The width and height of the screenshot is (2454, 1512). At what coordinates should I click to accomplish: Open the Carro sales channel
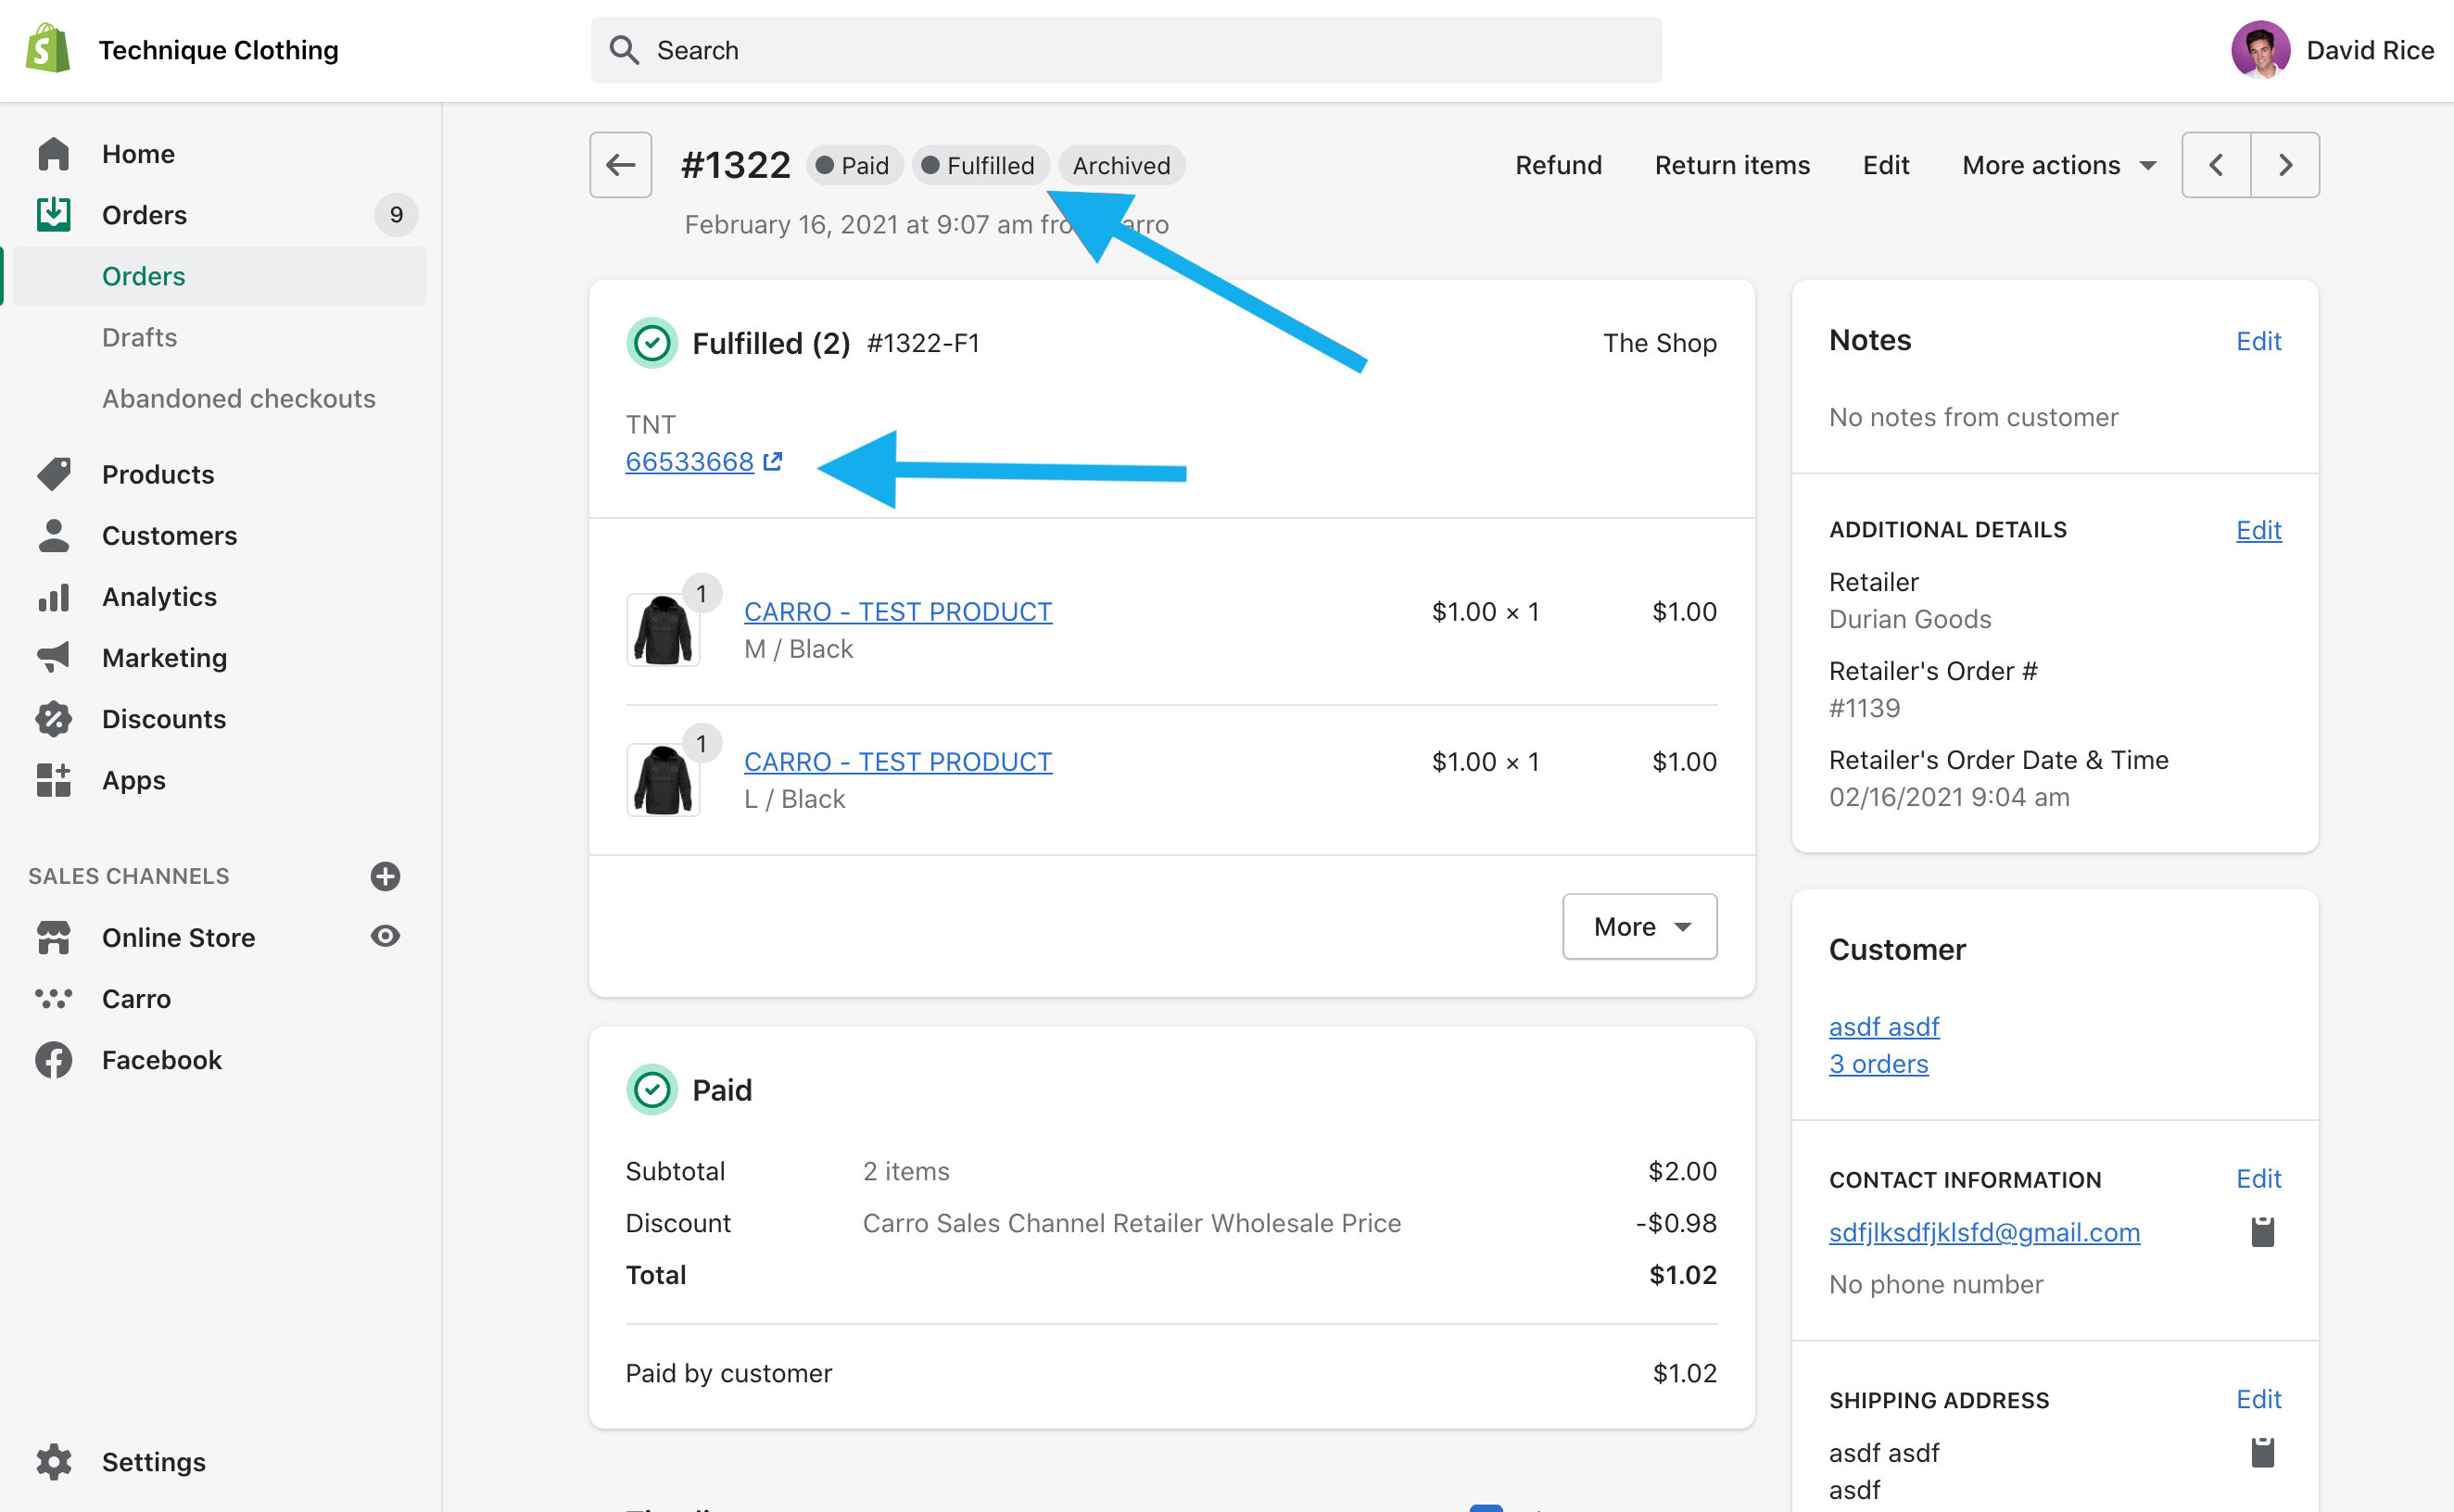[x=136, y=998]
